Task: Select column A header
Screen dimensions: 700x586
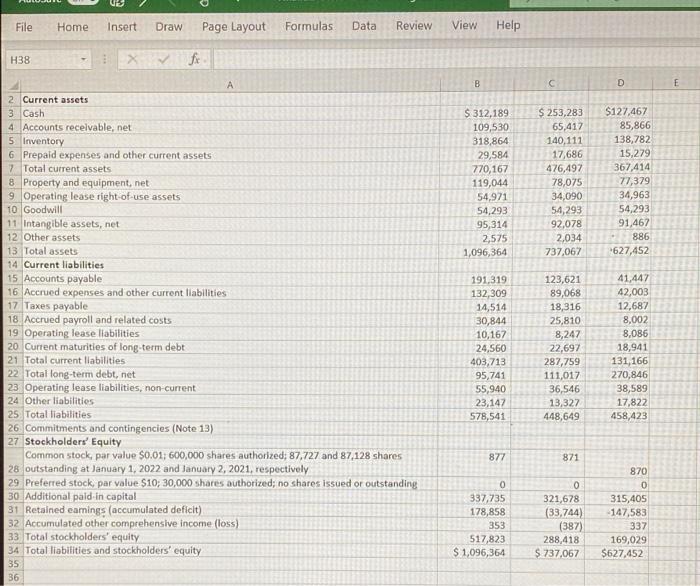Action: click(x=230, y=85)
